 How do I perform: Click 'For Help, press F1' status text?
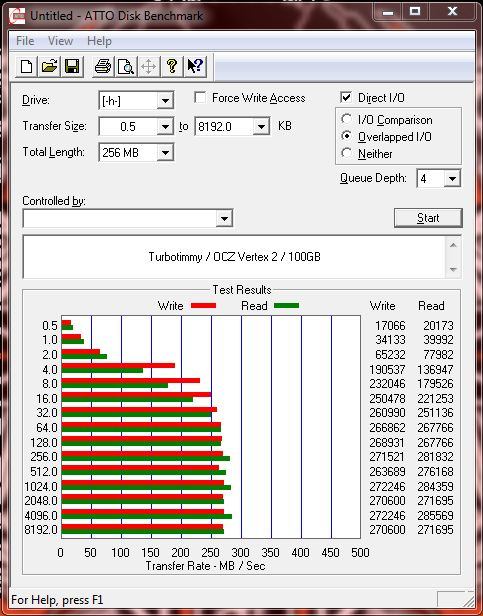[57, 600]
